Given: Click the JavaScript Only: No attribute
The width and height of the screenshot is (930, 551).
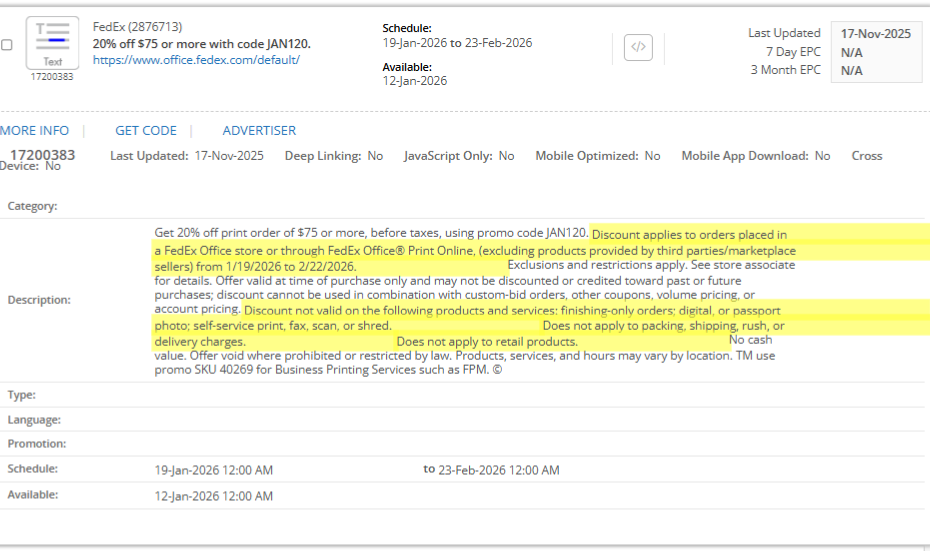Looking at the screenshot, I should (459, 156).
